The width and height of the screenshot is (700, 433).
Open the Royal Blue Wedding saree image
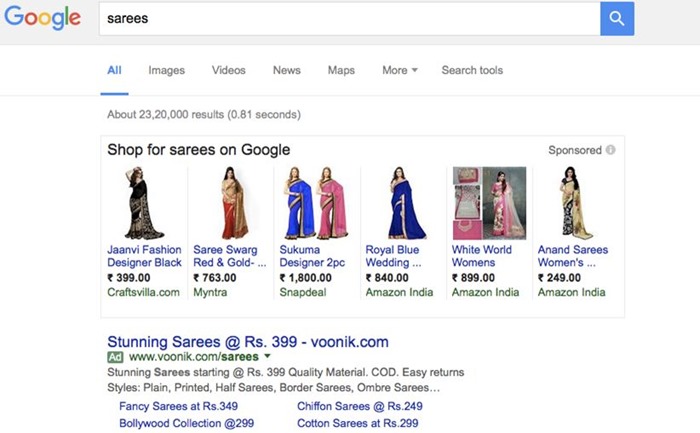click(x=400, y=203)
